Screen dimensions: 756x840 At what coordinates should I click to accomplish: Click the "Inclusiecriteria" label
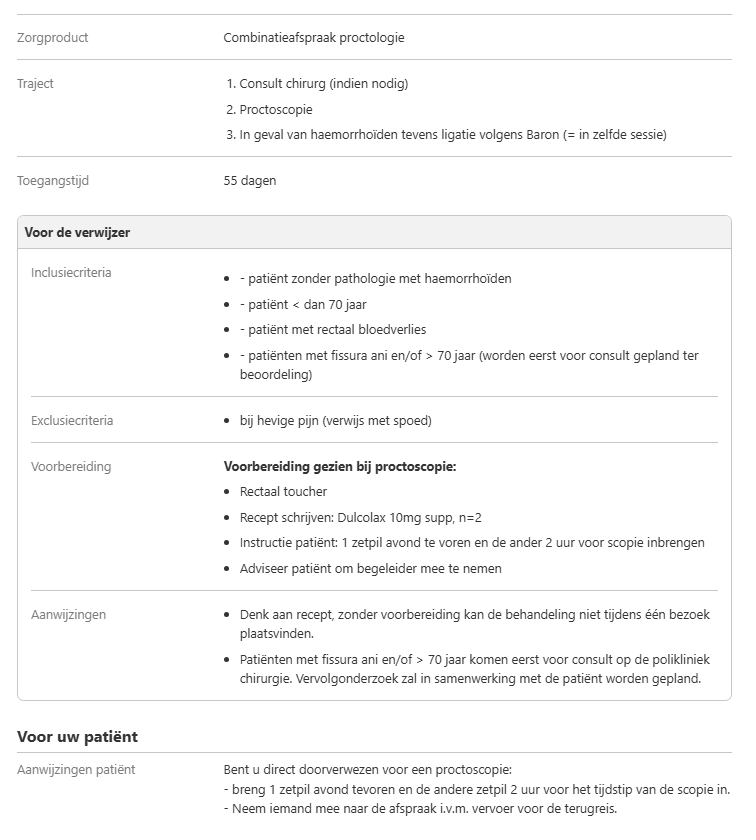(x=71, y=273)
